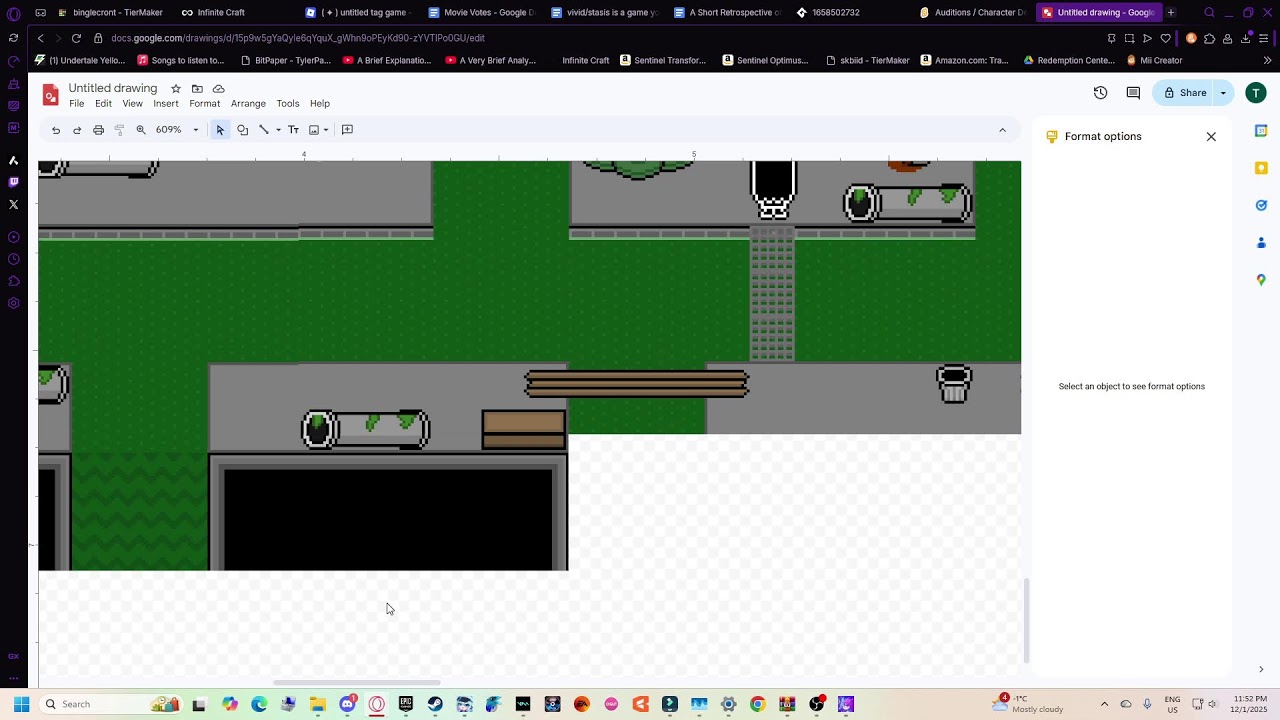Open the Shape tool
1280x720 pixels.
[242, 130]
